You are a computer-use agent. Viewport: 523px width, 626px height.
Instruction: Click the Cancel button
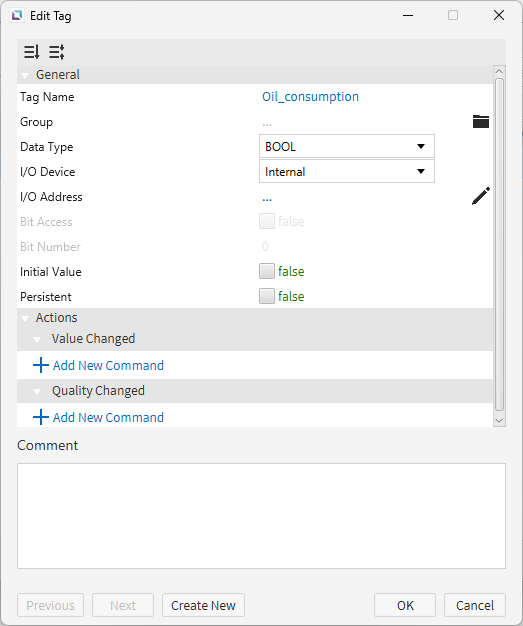[475, 605]
